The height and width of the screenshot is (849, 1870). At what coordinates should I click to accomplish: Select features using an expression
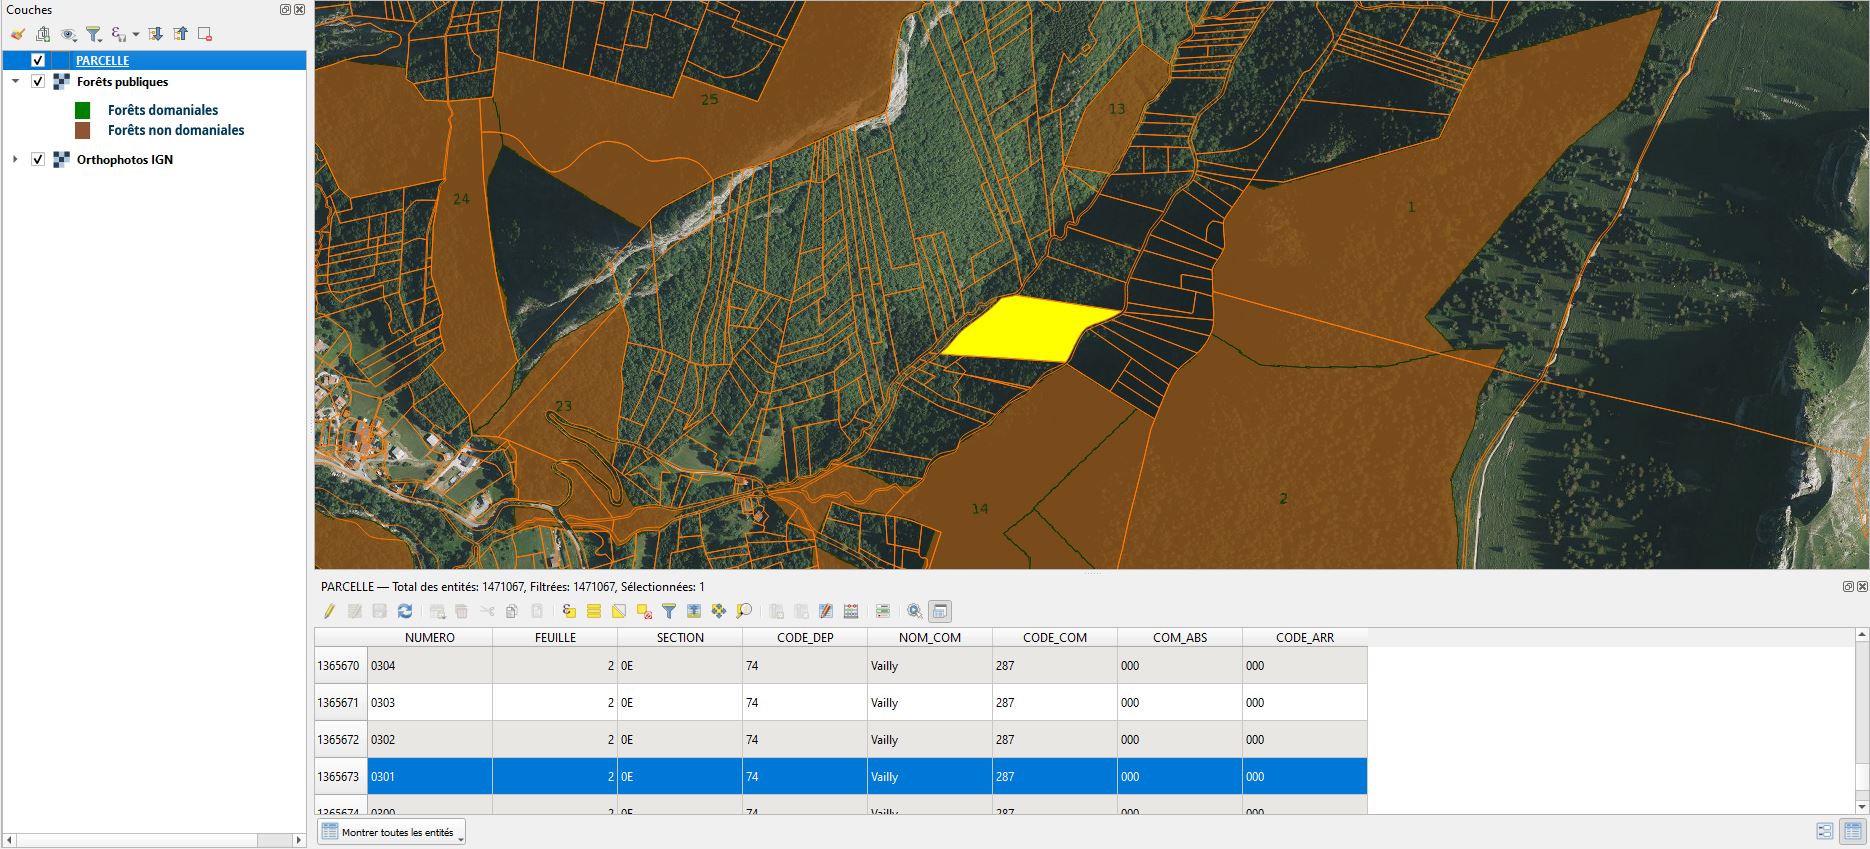[x=569, y=611]
